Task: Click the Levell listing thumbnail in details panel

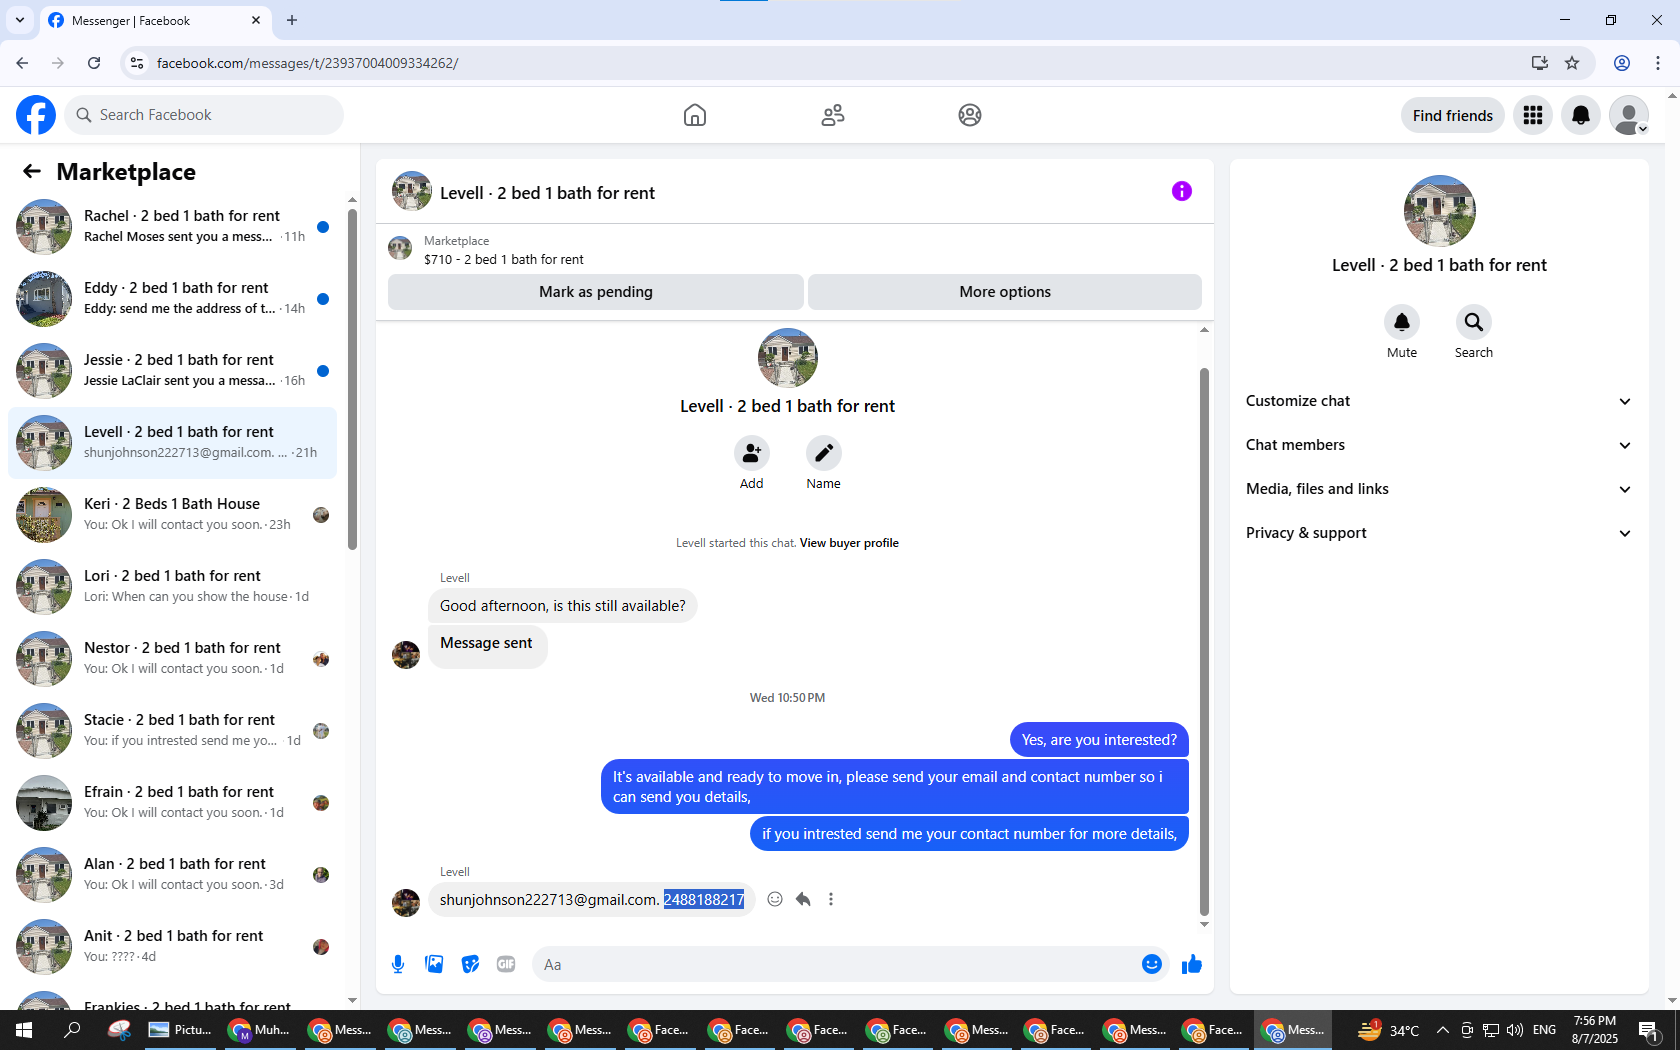Action: (x=1440, y=211)
